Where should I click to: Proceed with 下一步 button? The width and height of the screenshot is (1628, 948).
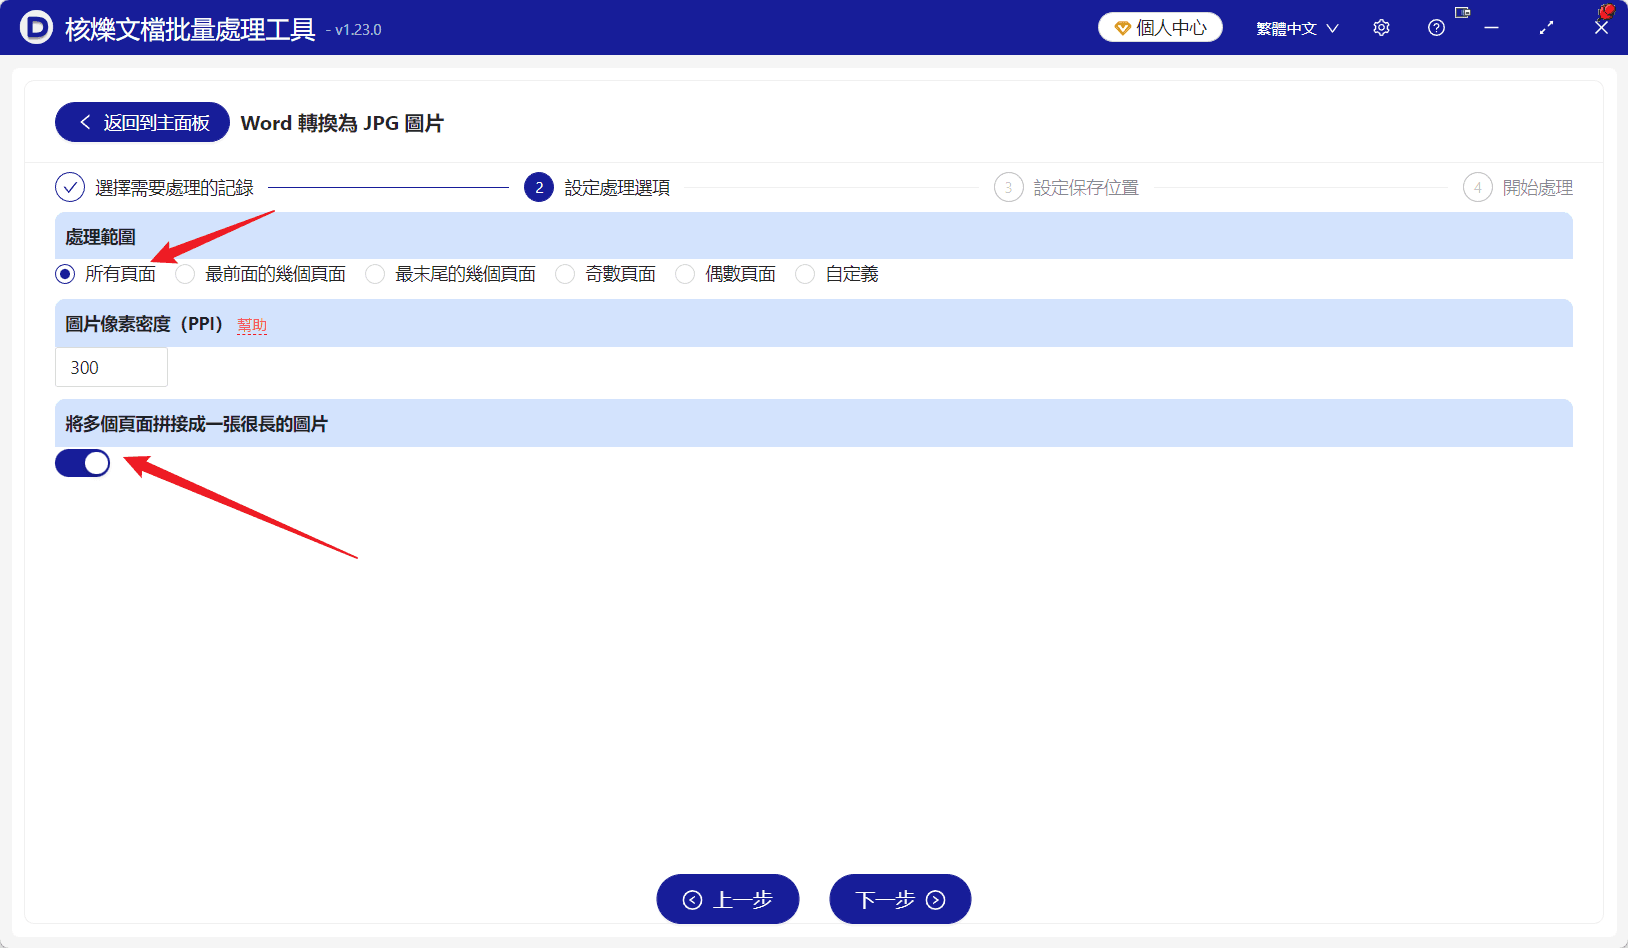[900, 899]
